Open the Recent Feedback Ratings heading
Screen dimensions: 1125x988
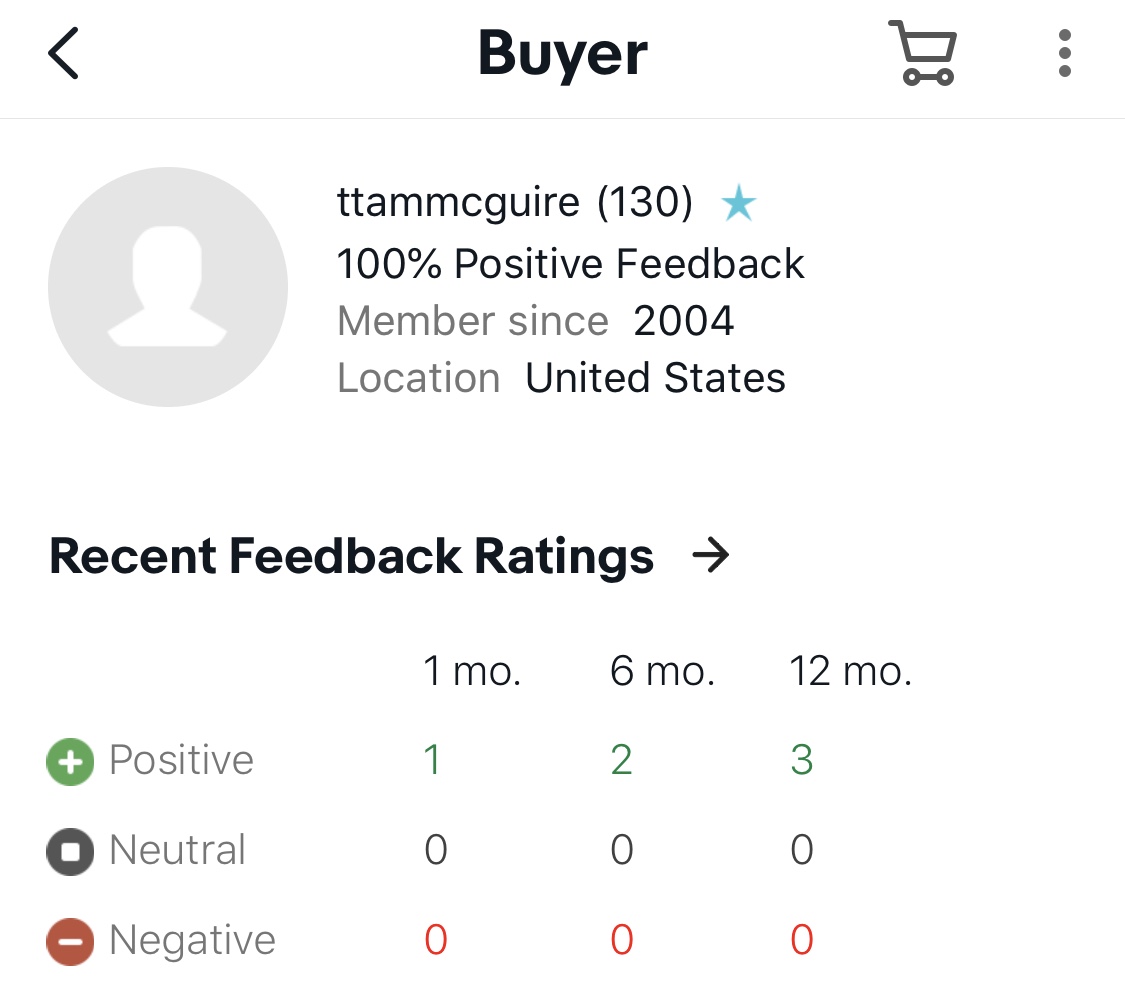352,556
